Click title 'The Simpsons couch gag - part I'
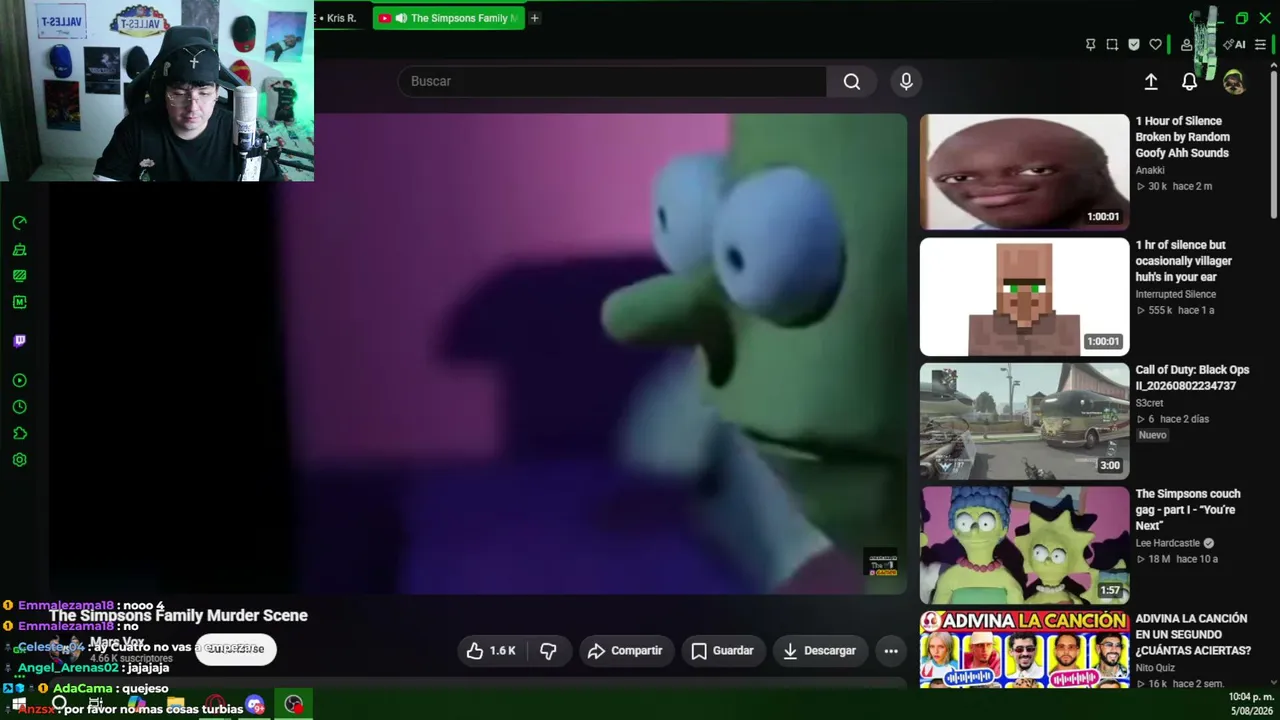Viewport: 1280px width, 720px height. point(1188,510)
